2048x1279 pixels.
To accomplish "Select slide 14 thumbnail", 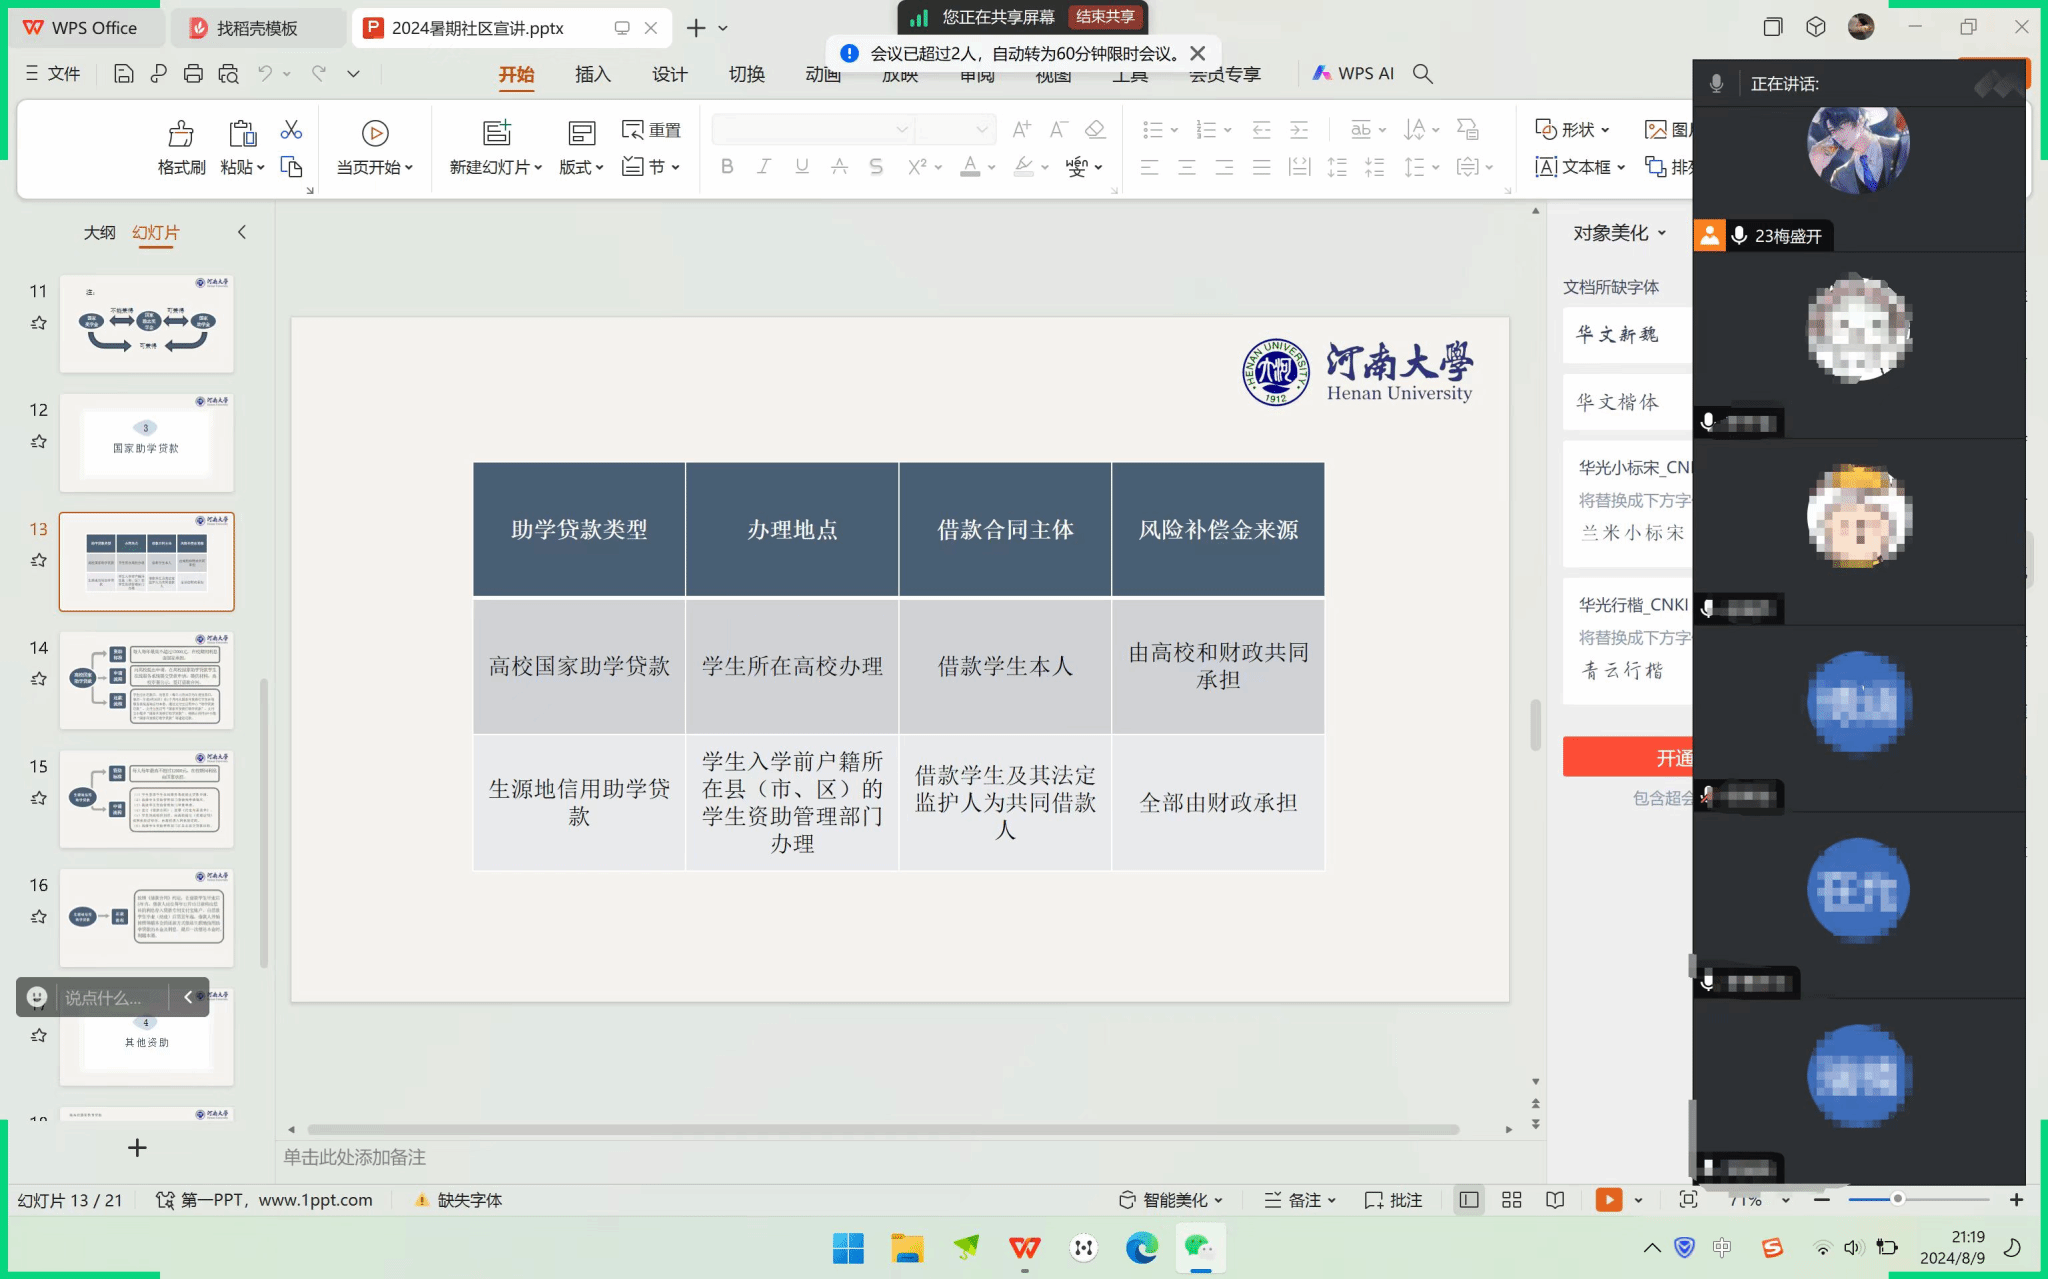I will pos(146,680).
